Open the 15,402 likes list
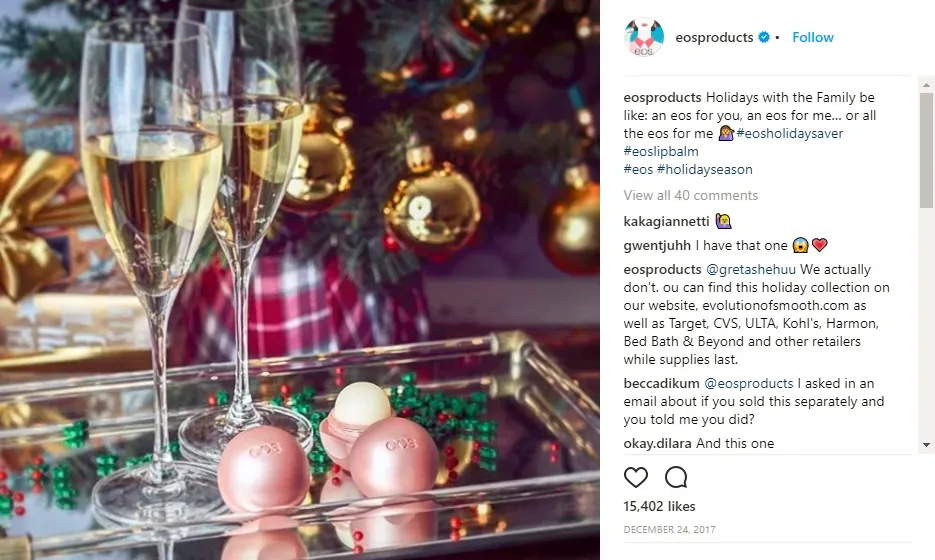Screen dimensions: 935x560 click(660, 506)
